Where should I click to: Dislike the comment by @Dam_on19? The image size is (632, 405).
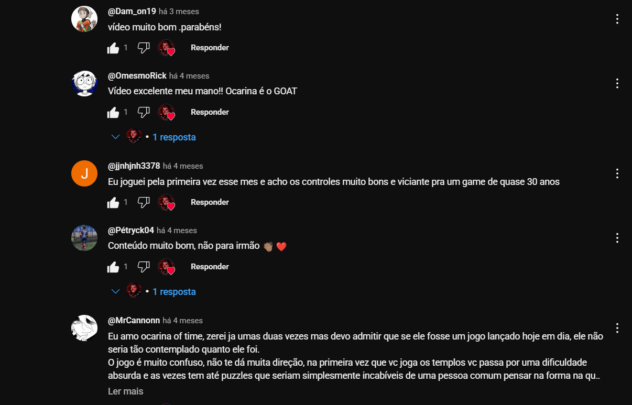click(x=143, y=48)
